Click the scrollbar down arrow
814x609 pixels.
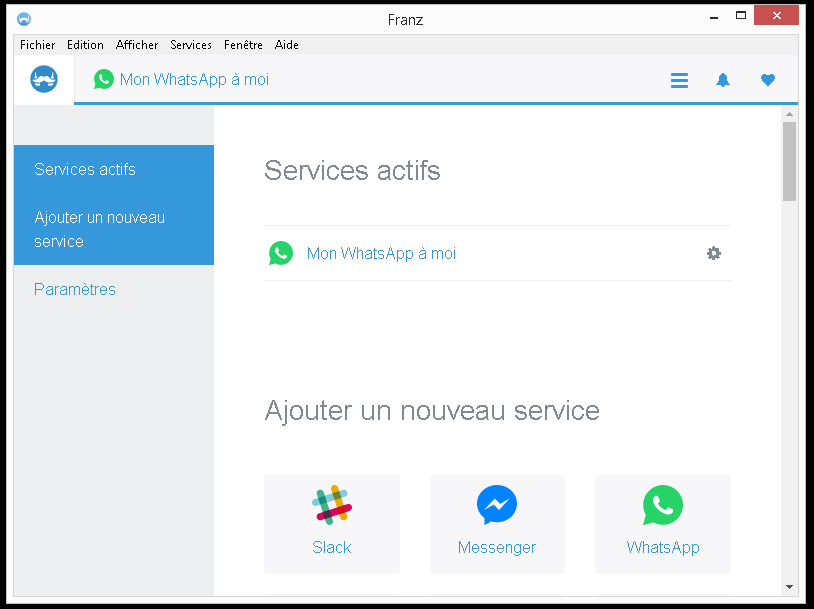[790, 587]
